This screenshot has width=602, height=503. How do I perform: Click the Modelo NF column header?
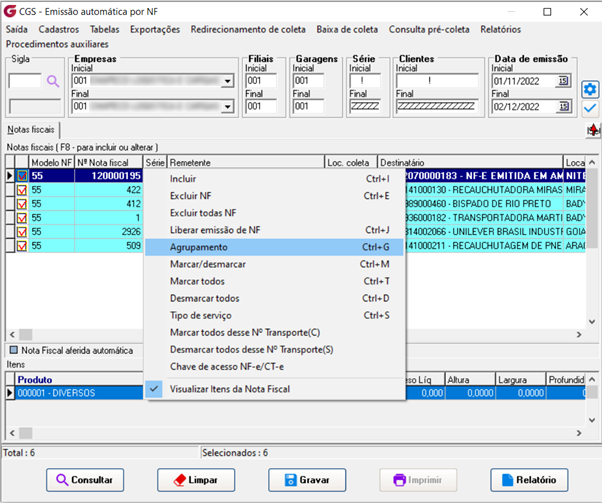tap(51, 163)
